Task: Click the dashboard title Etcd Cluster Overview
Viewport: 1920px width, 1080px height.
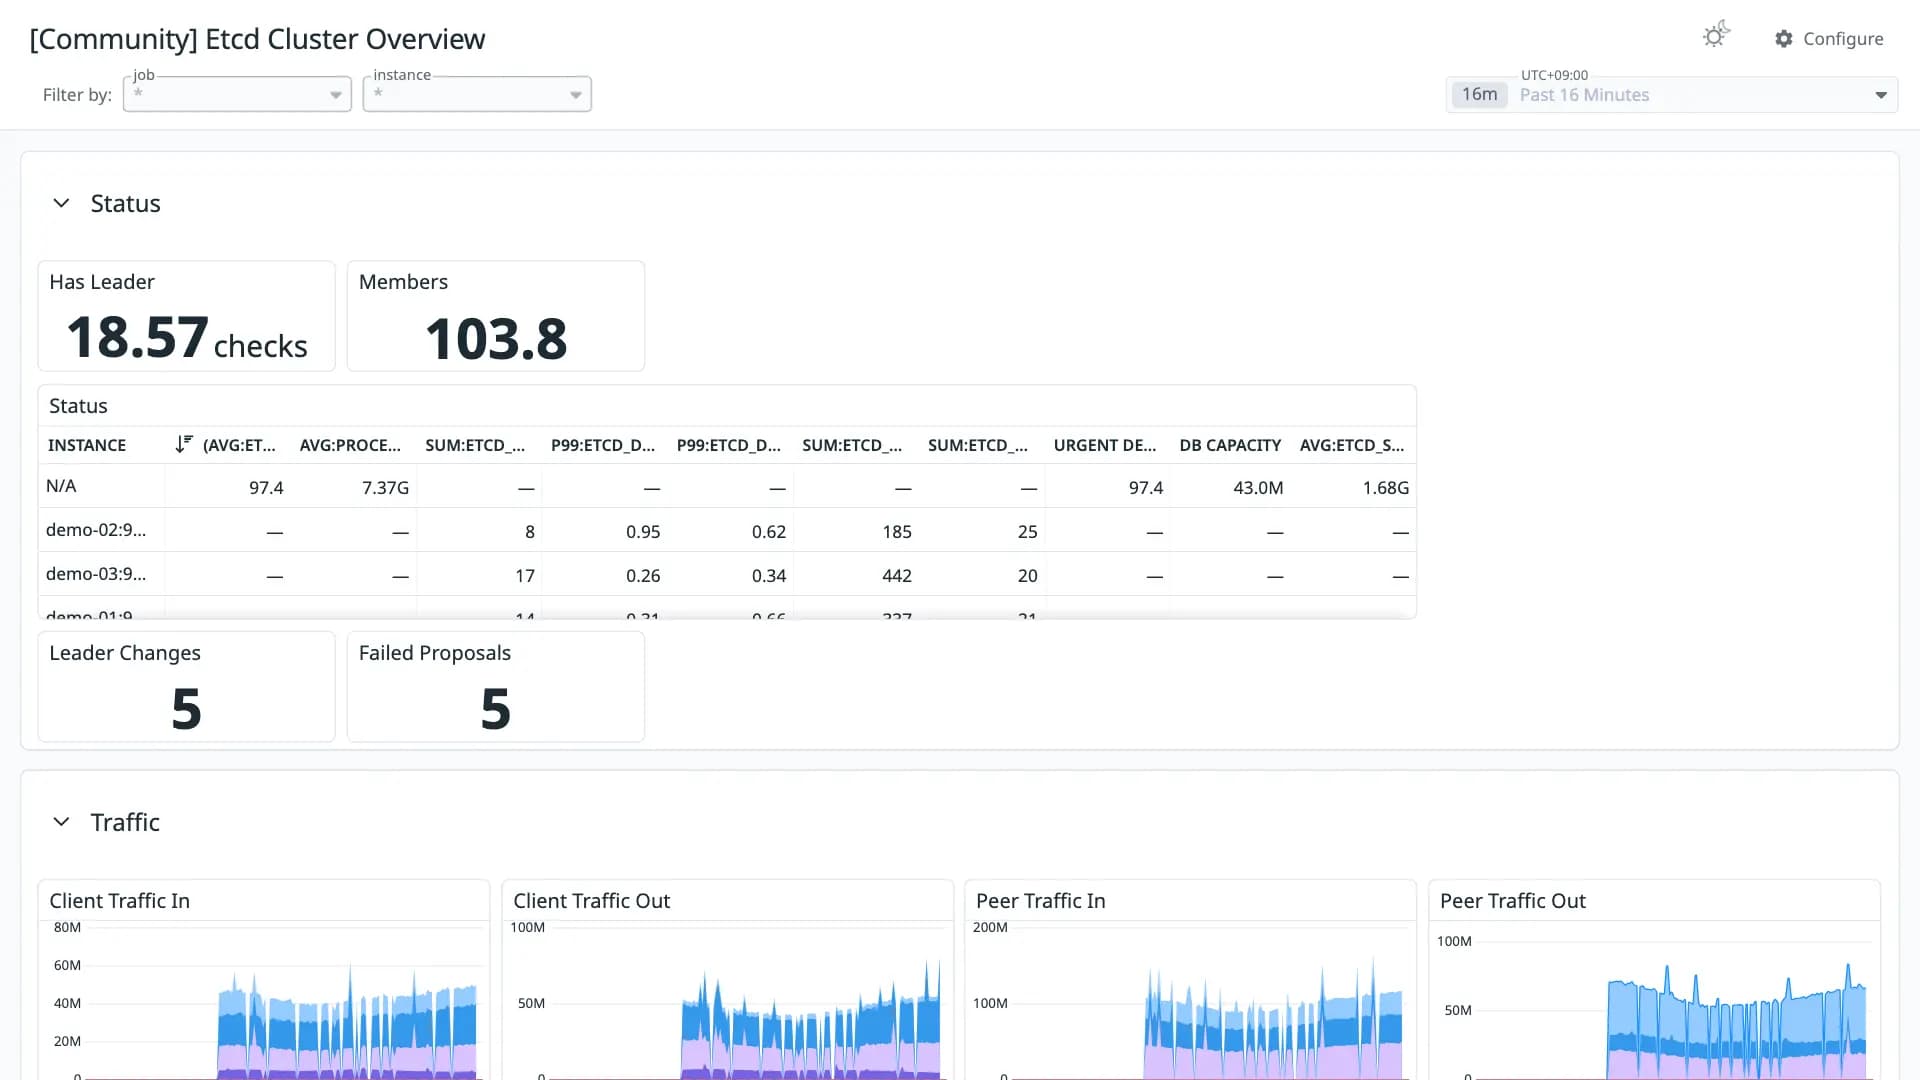Action: coord(257,39)
